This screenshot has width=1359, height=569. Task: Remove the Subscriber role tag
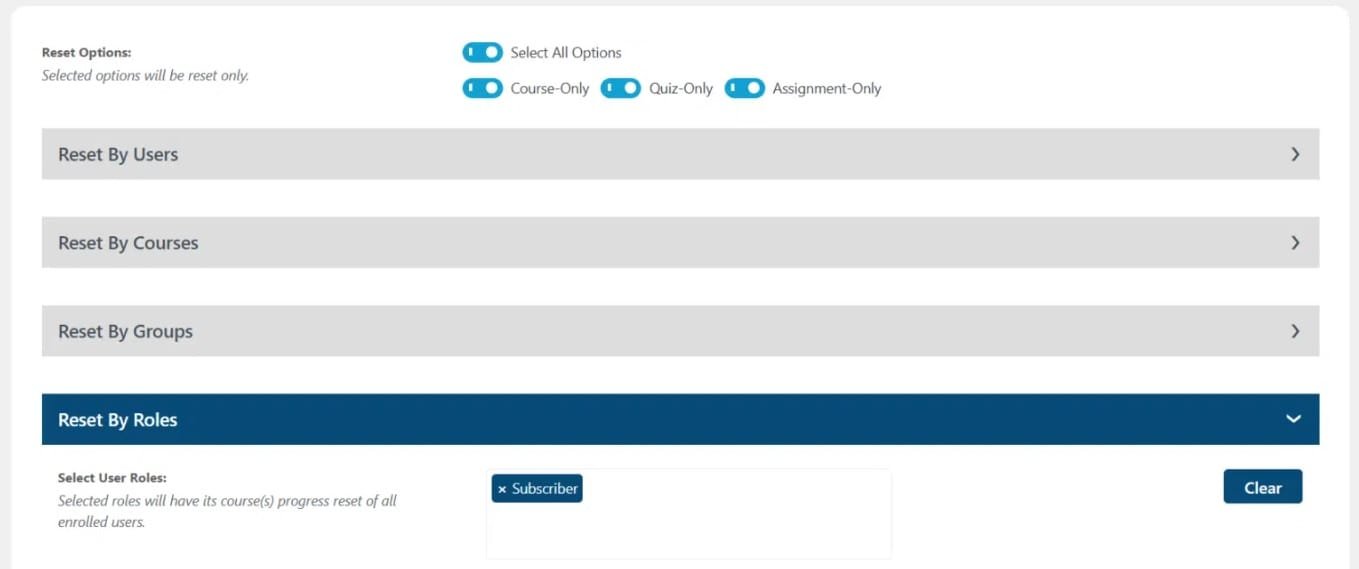click(x=502, y=489)
